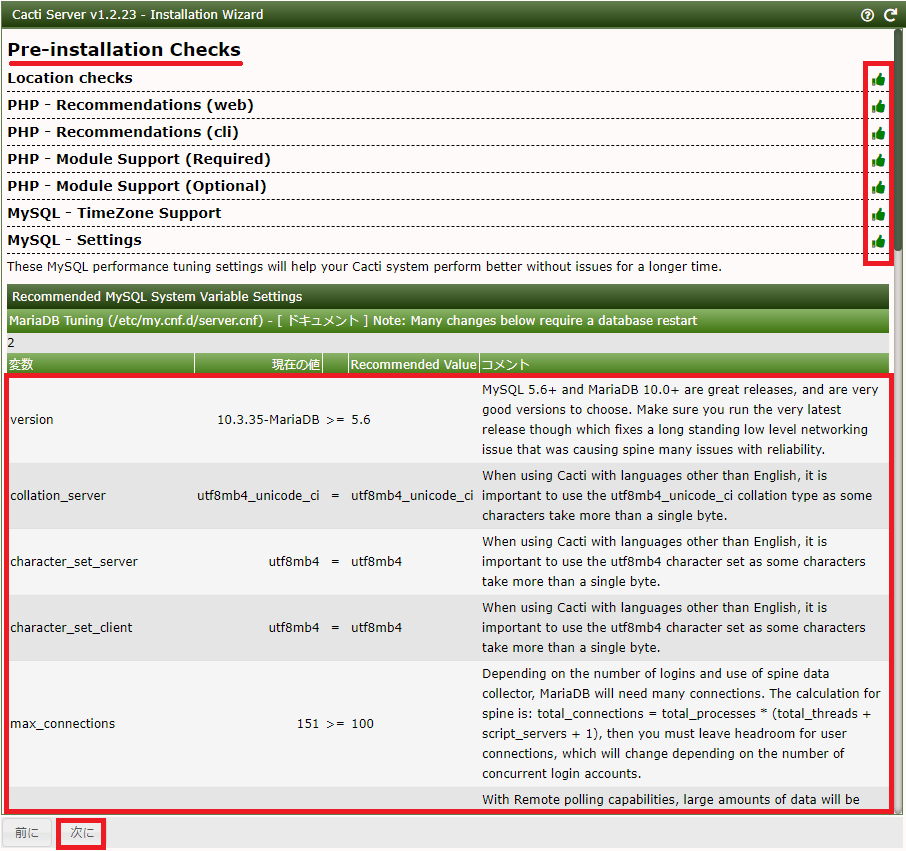906x851 pixels.
Task: Click thumbs-up icon for MySQL TimeZone Support
Action: click(878, 214)
